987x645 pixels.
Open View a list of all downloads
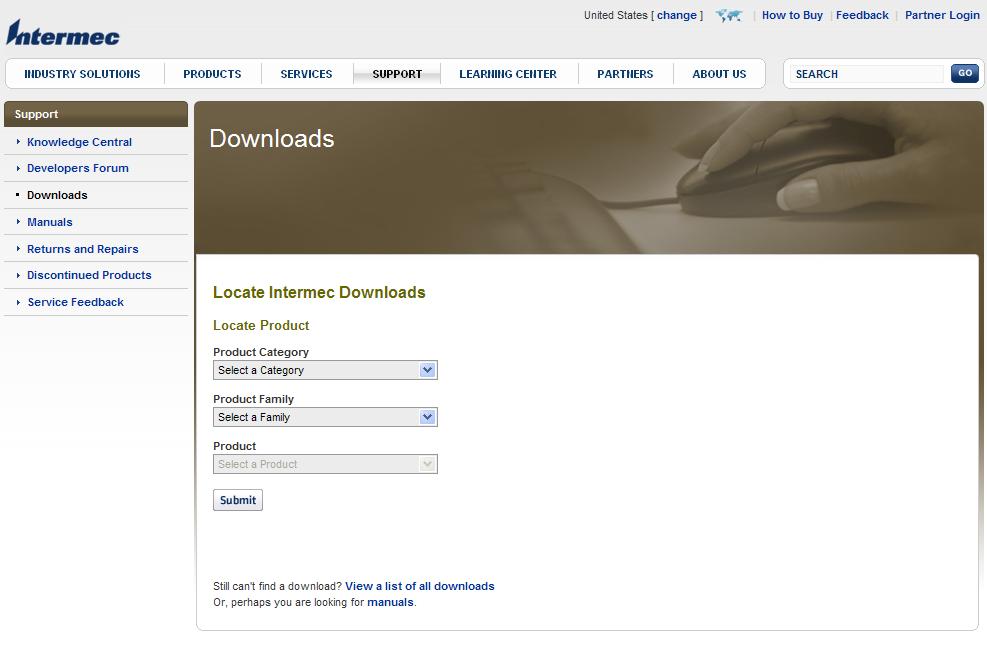point(420,586)
